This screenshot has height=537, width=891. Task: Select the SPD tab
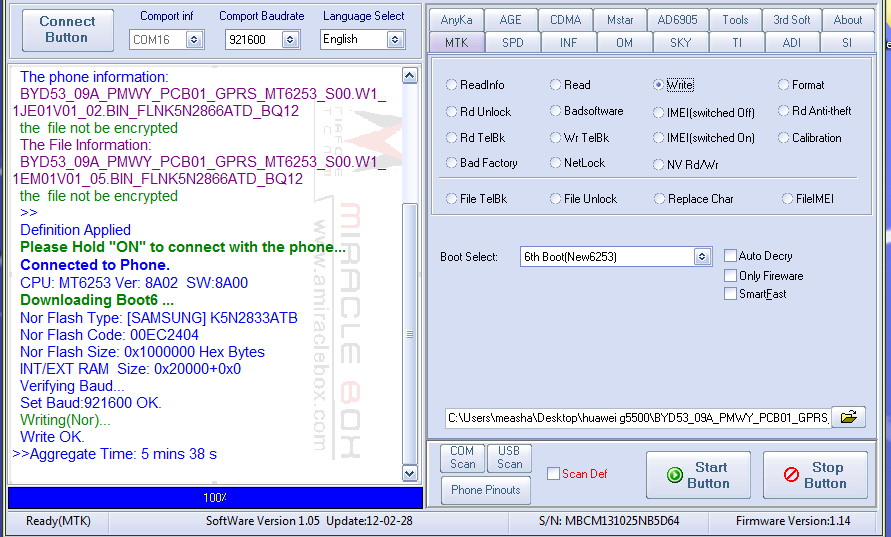coord(513,43)
